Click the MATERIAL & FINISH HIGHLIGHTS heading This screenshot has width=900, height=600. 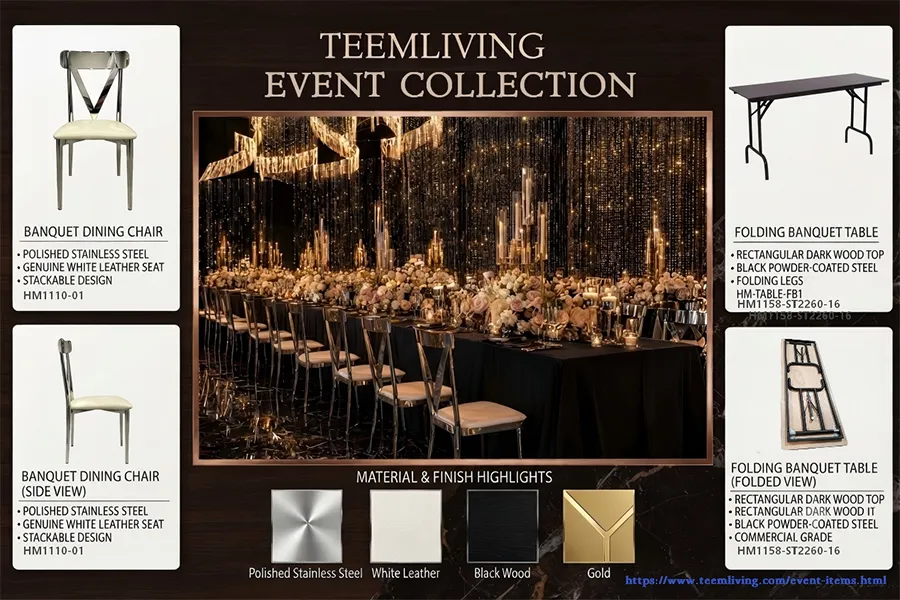pos(454,477)
